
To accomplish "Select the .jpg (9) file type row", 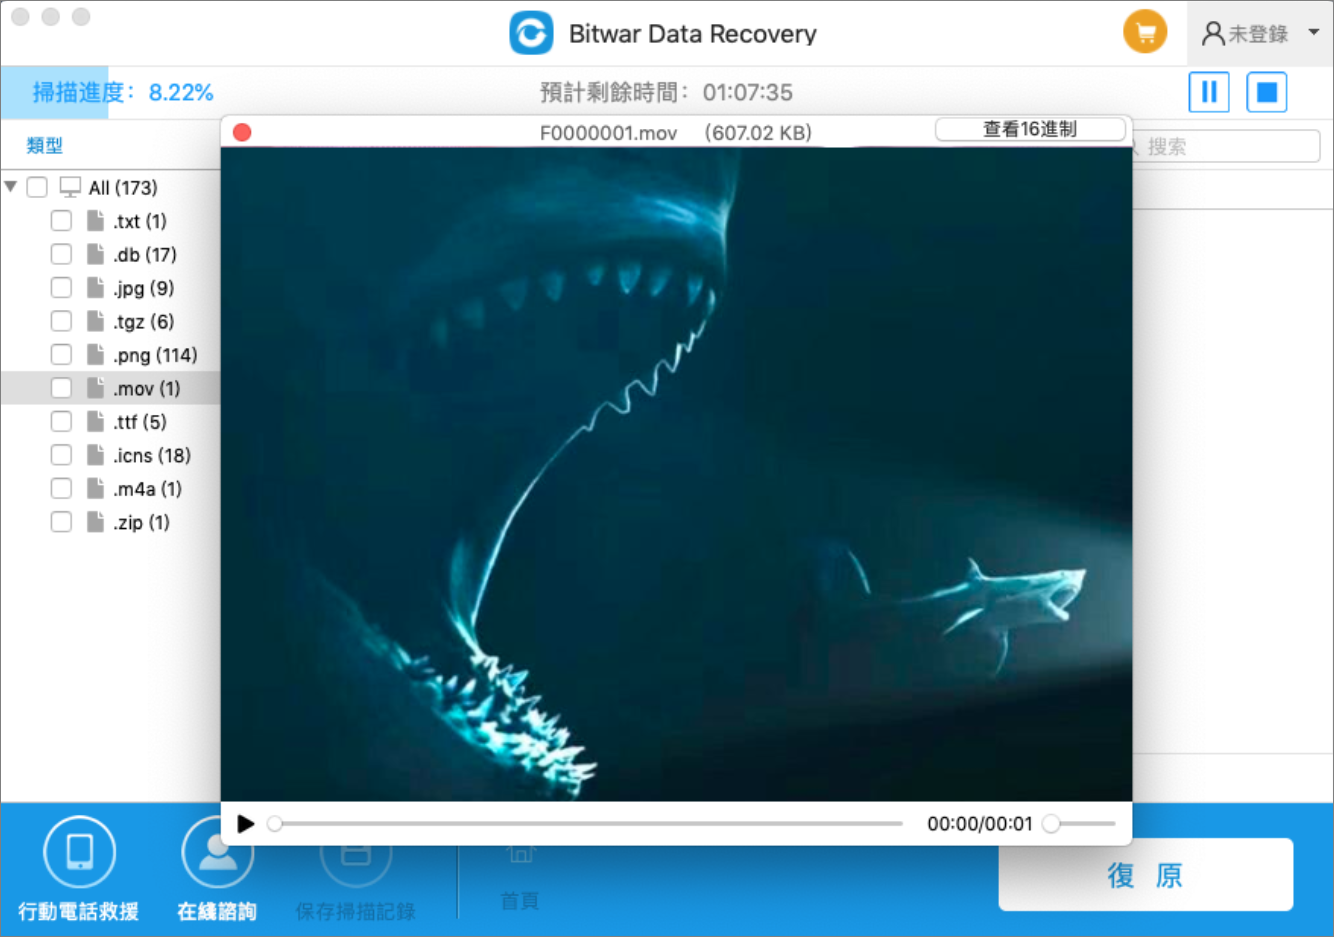I will [x=110, y=288].
